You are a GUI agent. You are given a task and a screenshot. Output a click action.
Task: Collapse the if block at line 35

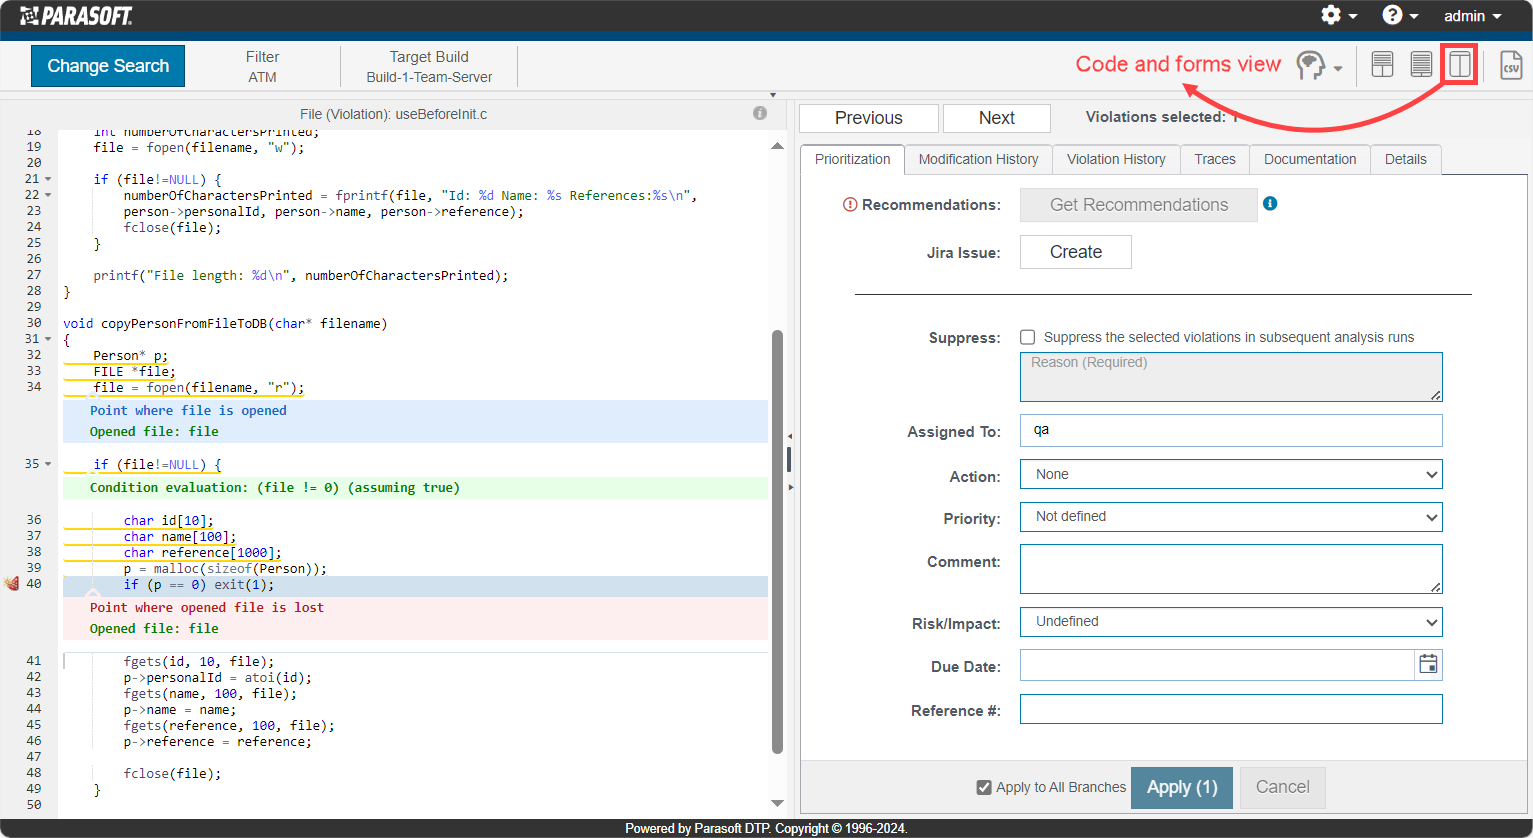(x=48, y=464)
